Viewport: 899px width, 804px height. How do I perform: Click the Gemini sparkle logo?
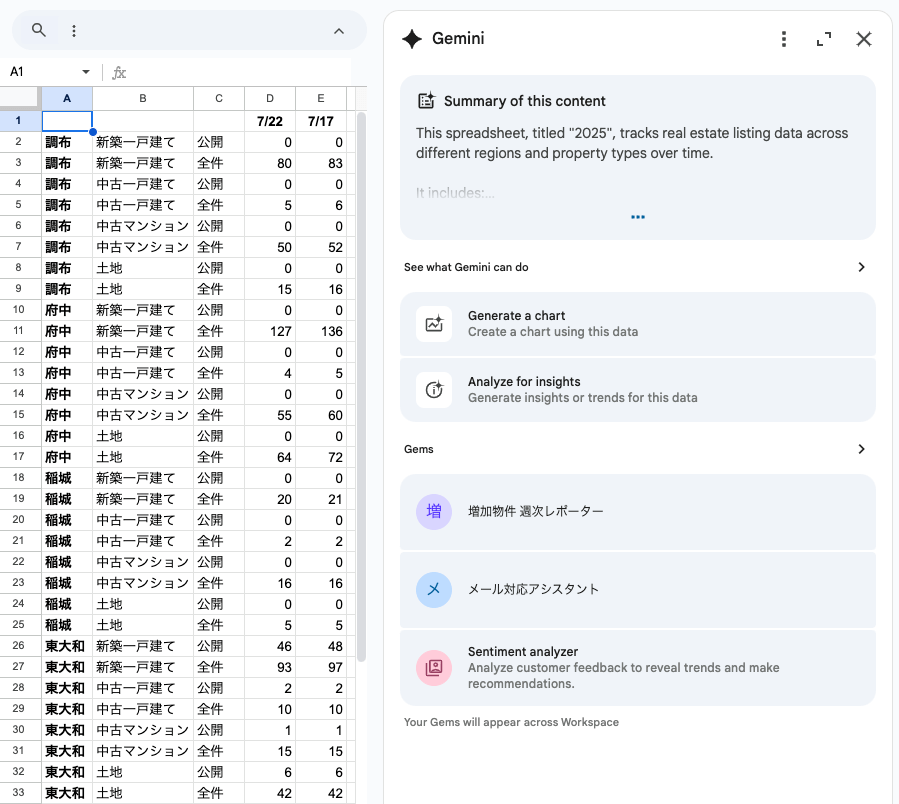412,39
